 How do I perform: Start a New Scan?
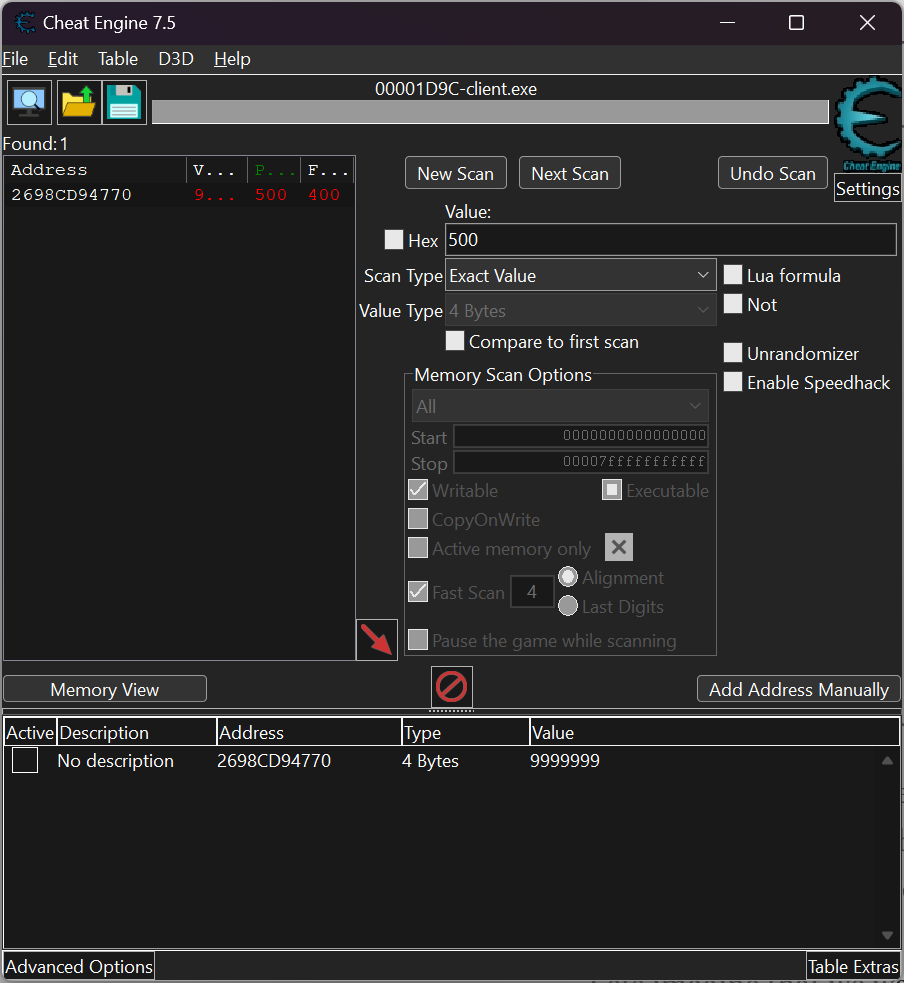456,173
